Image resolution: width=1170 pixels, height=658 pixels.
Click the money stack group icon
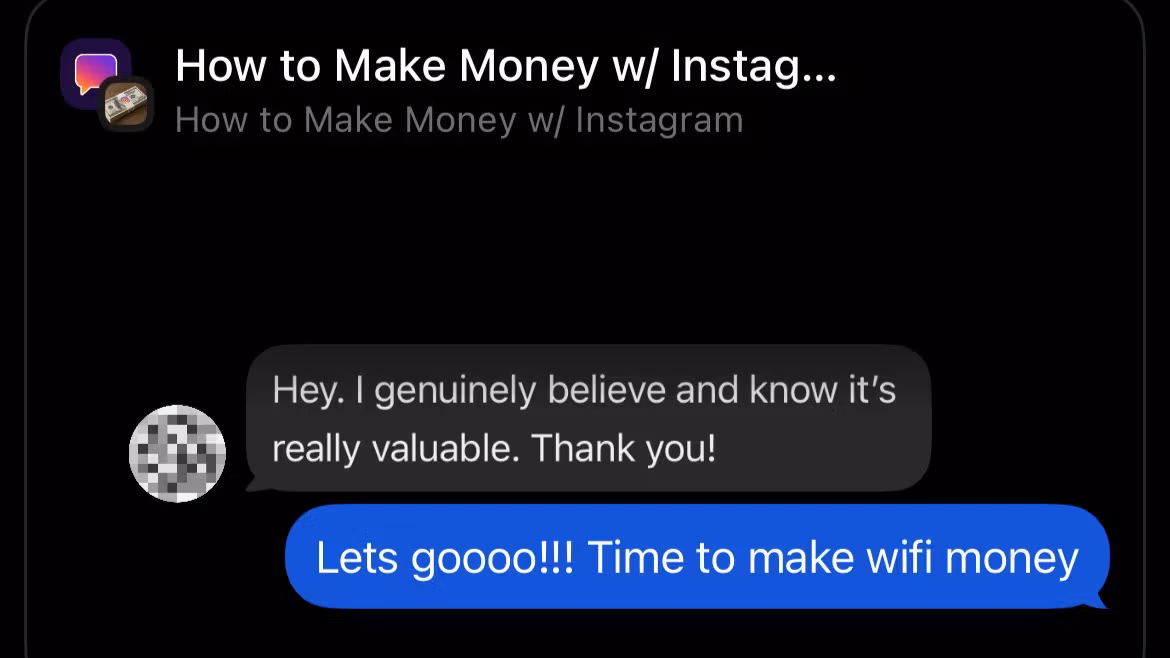(x=126, y=104)
